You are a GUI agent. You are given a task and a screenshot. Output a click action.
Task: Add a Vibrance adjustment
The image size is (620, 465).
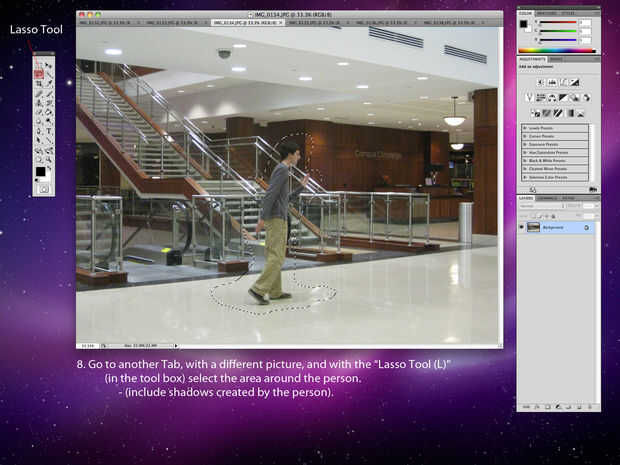pyautogui.click(x=529, y=98)
